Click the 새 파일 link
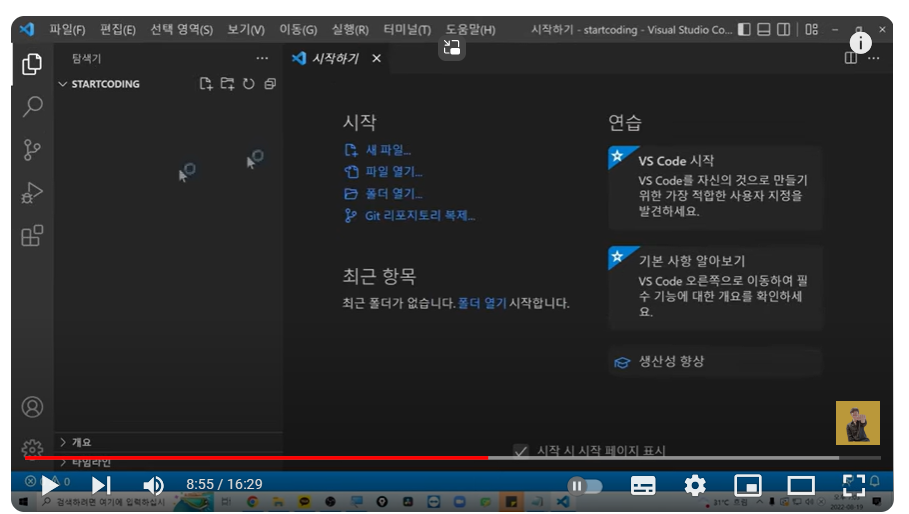This screenshot has width=909, height=514. 388,150
